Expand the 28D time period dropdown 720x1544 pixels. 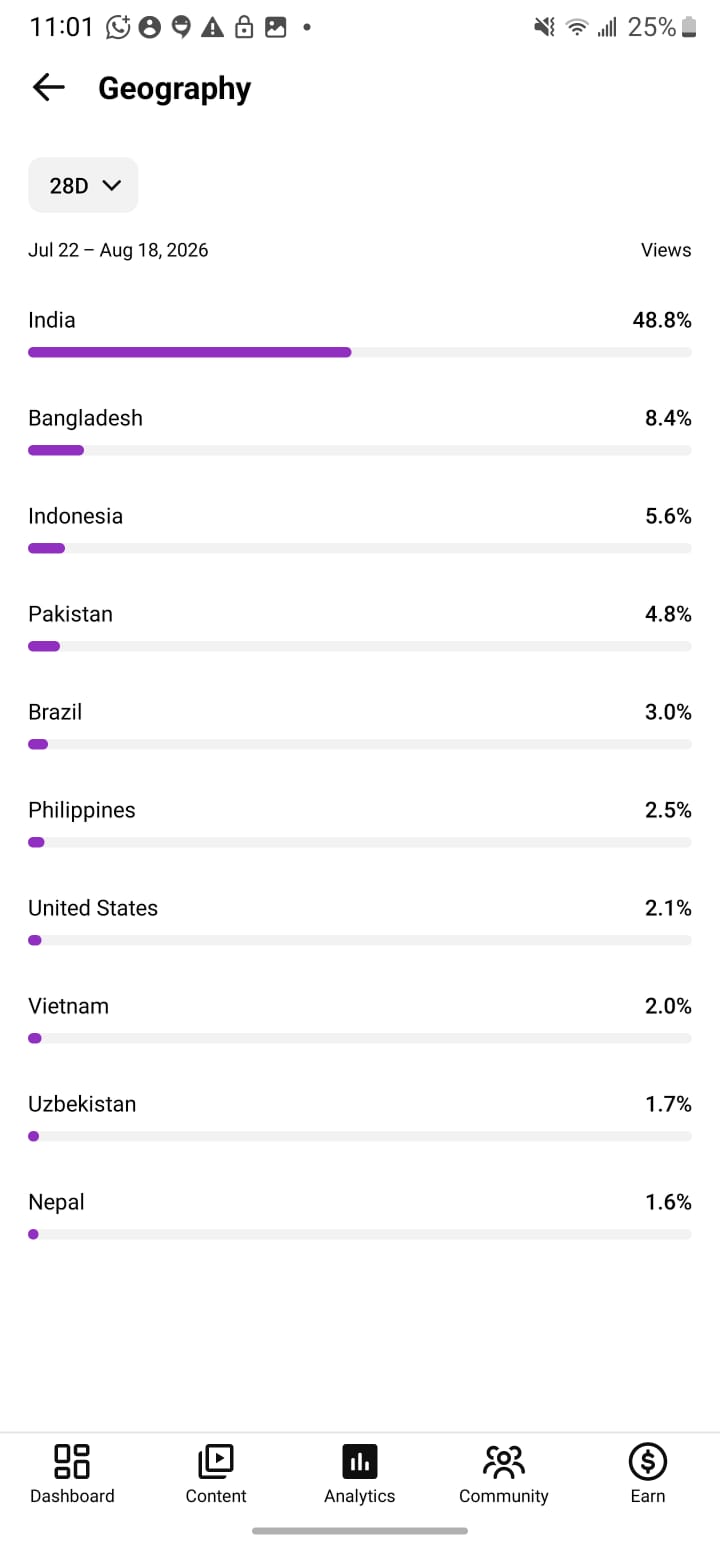click(x=83, y=185)
